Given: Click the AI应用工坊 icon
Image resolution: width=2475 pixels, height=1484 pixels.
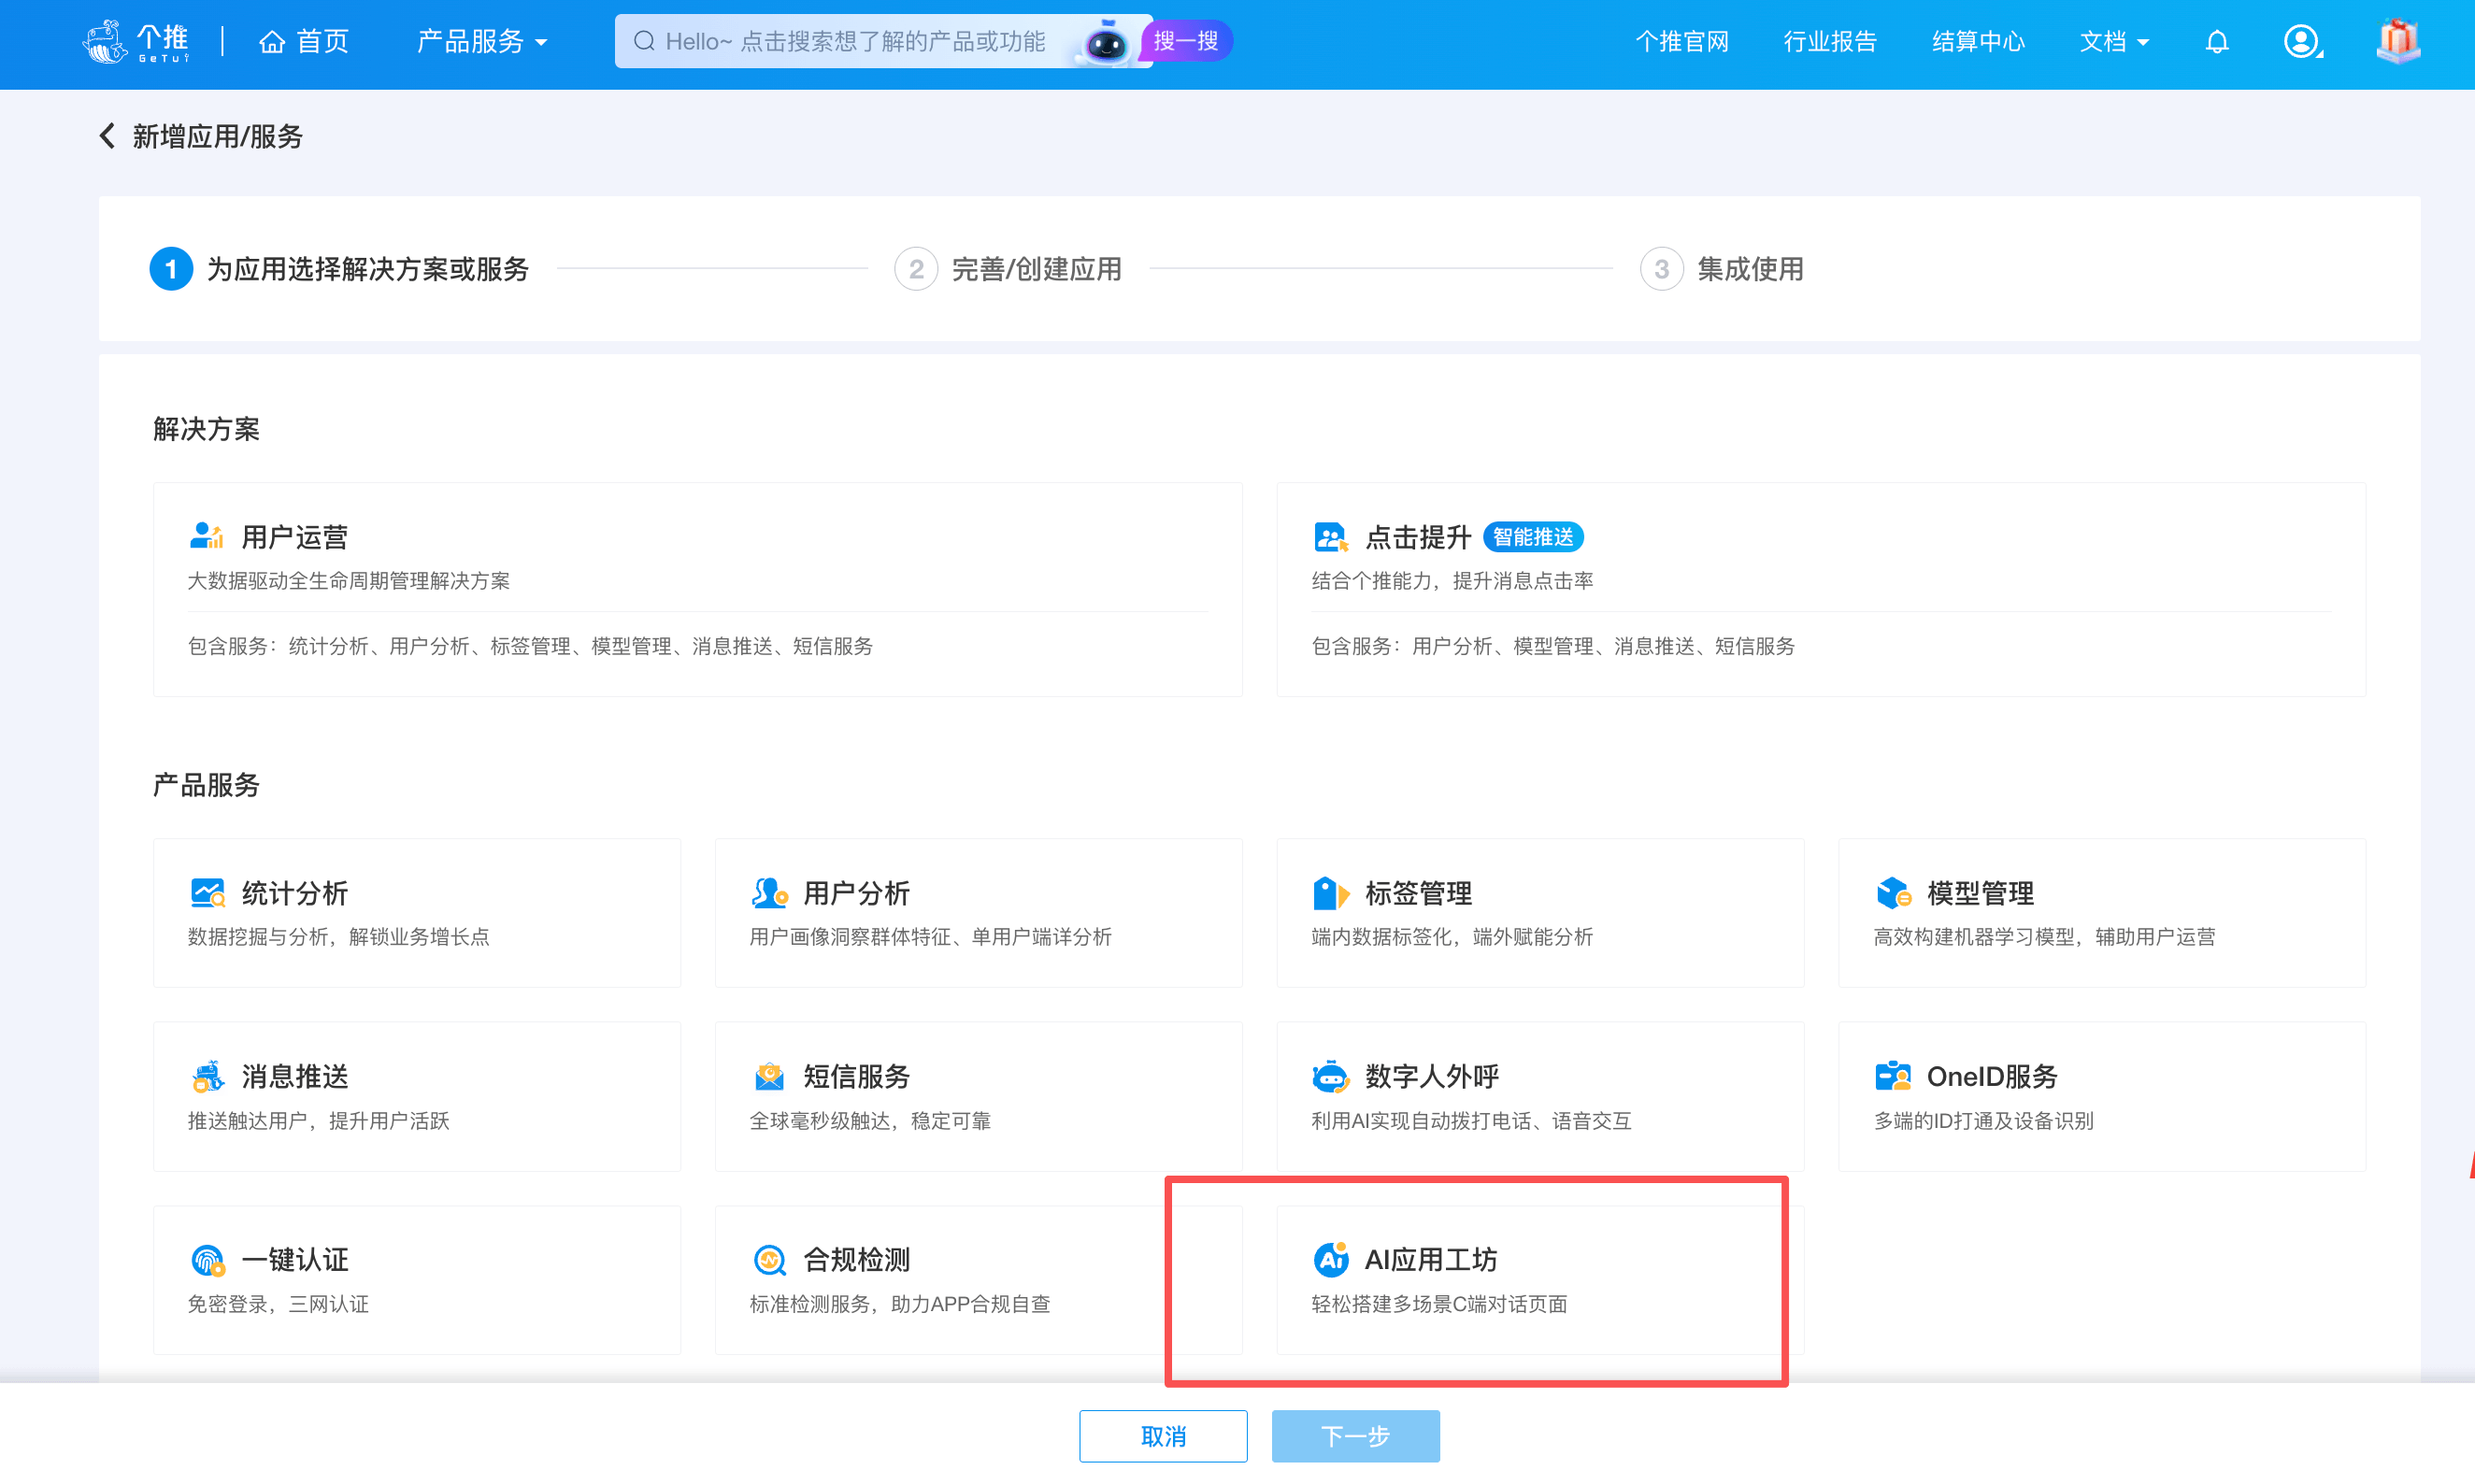Looking at the screenshot, I should click(1330, 1259).
